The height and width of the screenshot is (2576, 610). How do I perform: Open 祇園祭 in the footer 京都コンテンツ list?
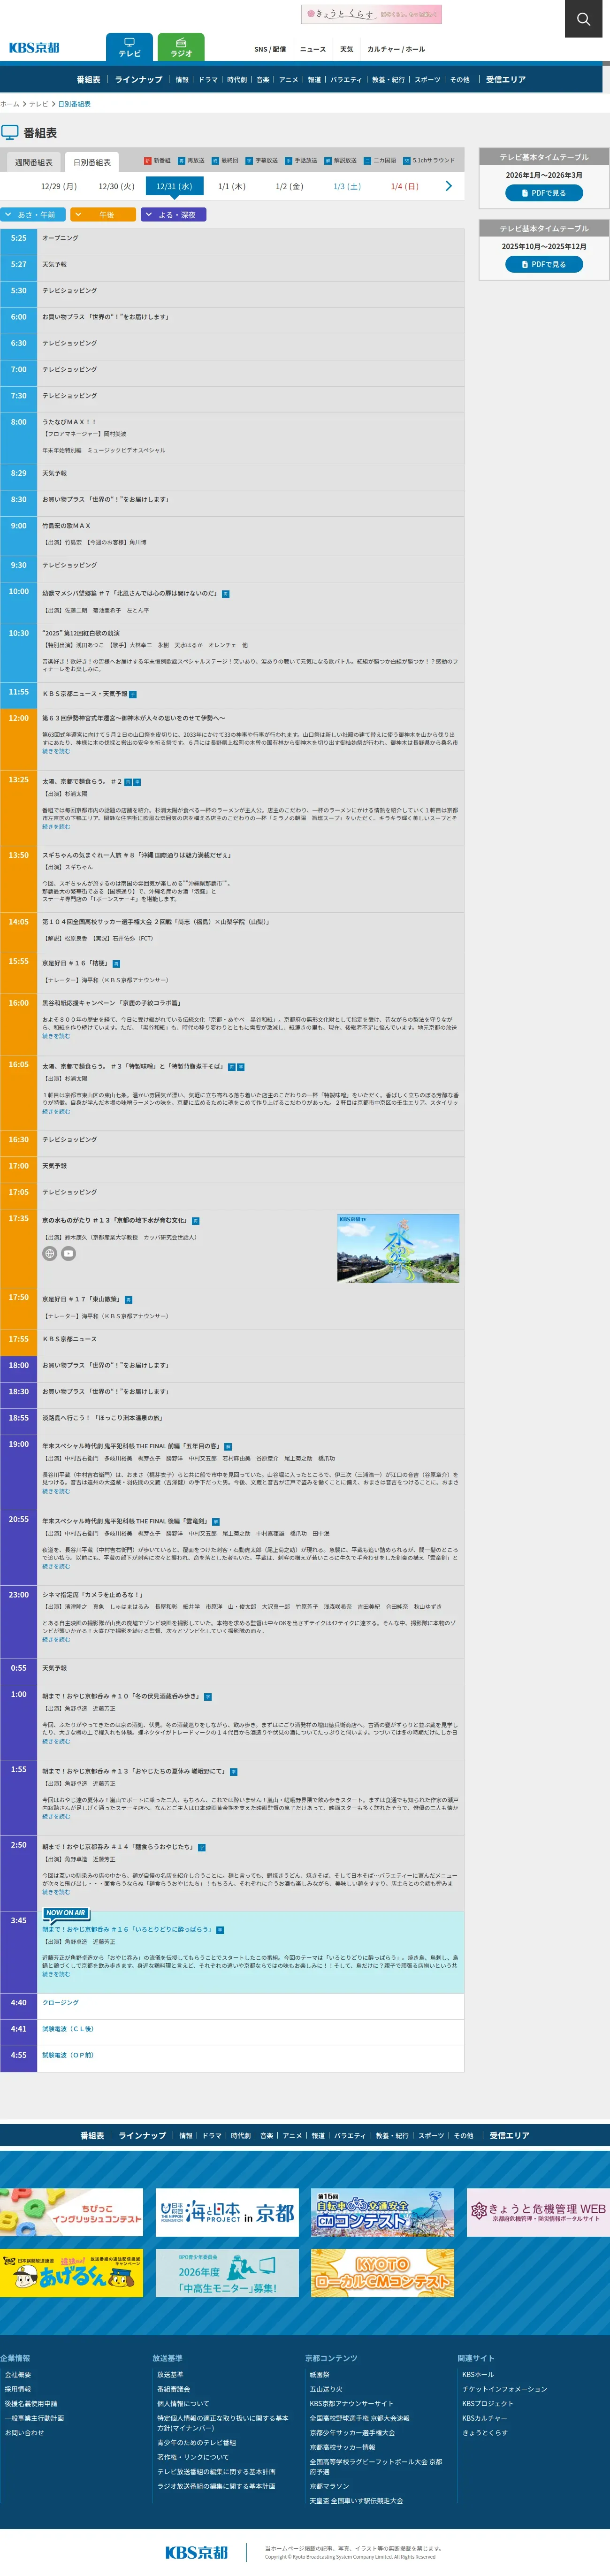(x=320, y=2374)
